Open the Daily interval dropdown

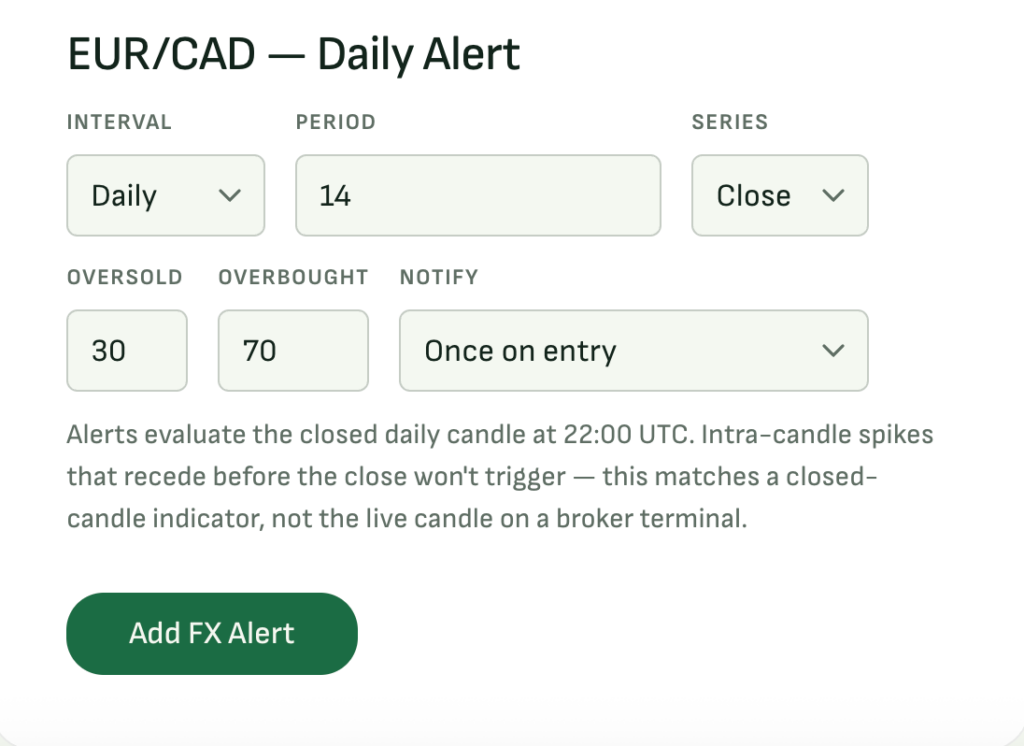pyautogui.click(x=166, y=195)
